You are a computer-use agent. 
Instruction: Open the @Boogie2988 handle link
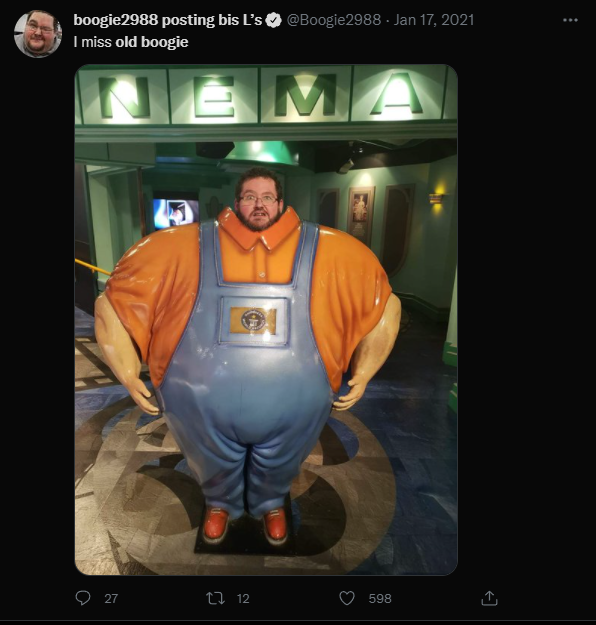pos(334,20)
